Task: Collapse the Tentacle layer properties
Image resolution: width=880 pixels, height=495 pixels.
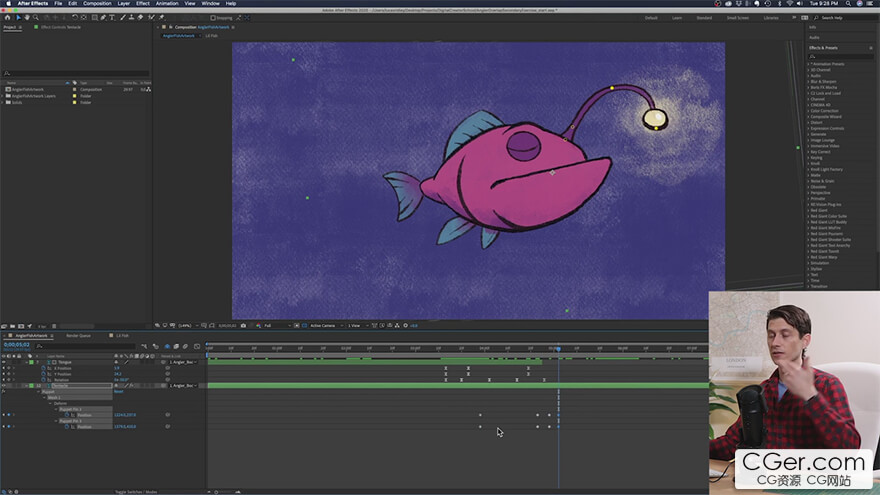Action: click(26, 386)
